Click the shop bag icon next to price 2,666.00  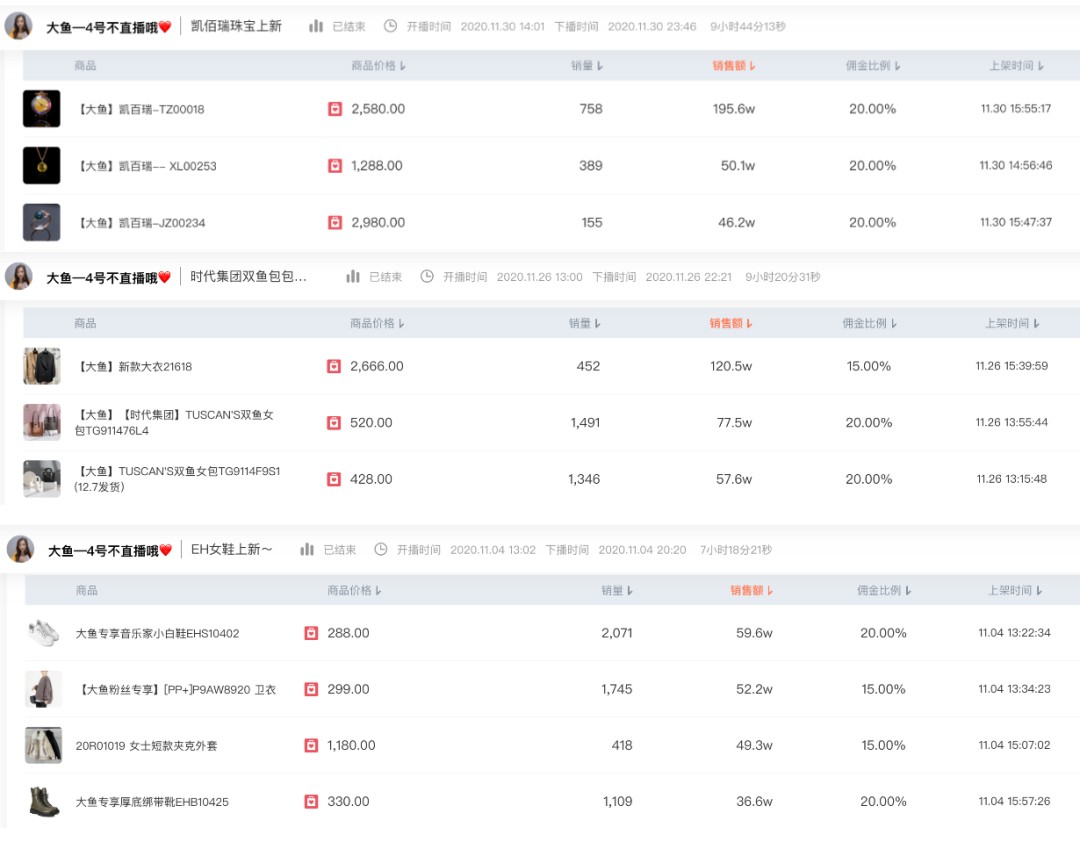(x=334, y=366)
